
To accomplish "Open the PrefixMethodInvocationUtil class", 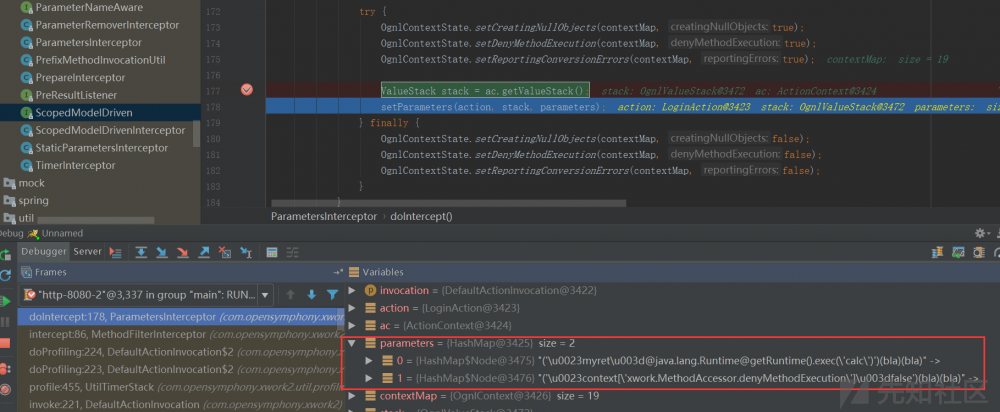I will [x=100, y=60].
